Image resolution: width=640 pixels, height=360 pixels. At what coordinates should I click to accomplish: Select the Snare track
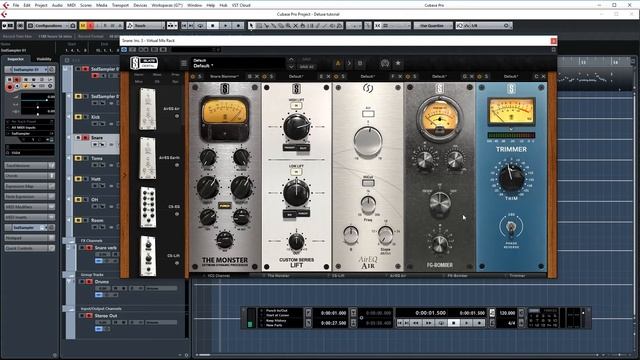pos(96,138)
